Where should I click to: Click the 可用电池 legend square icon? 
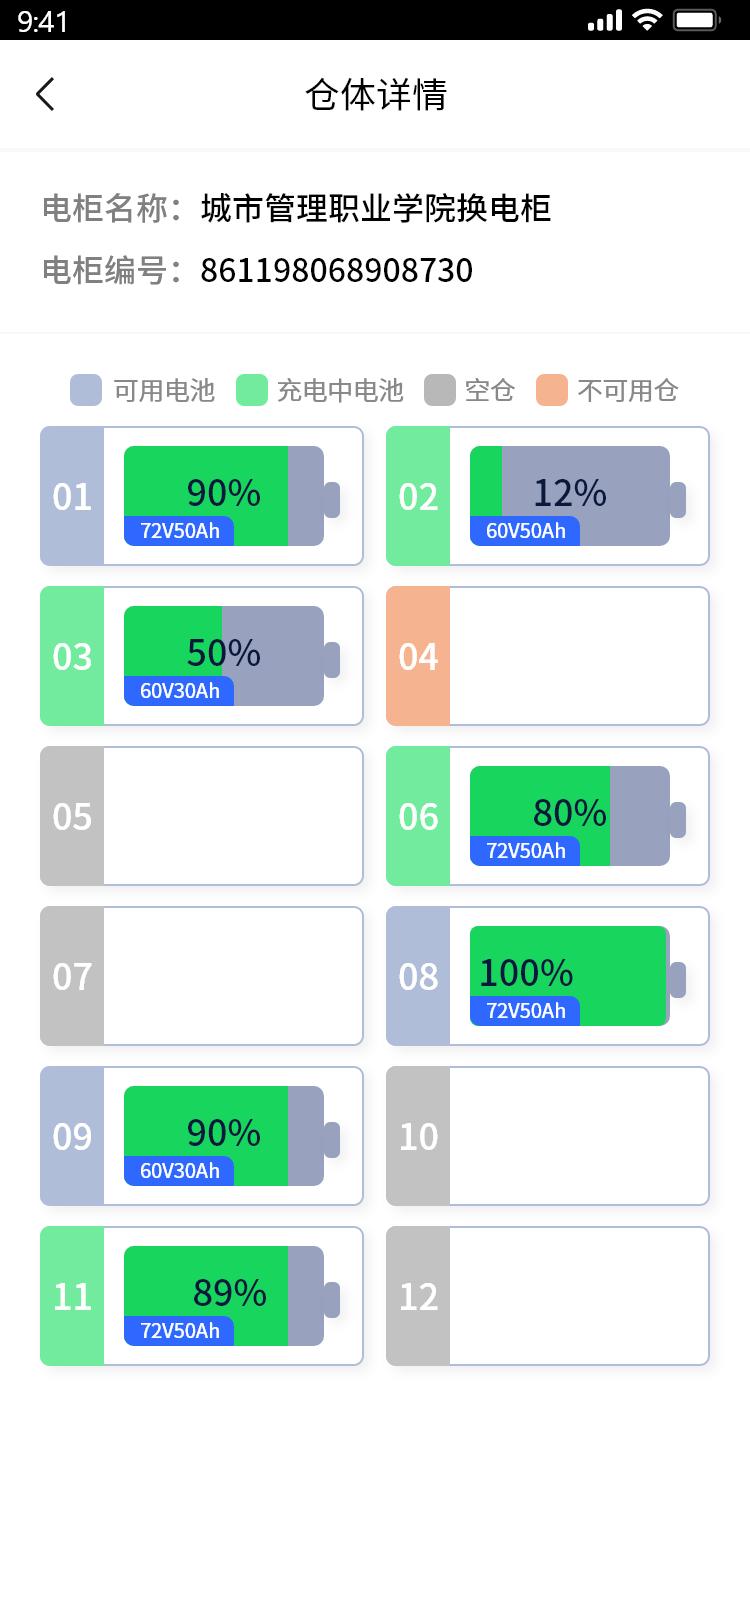[x=85, y=390]
